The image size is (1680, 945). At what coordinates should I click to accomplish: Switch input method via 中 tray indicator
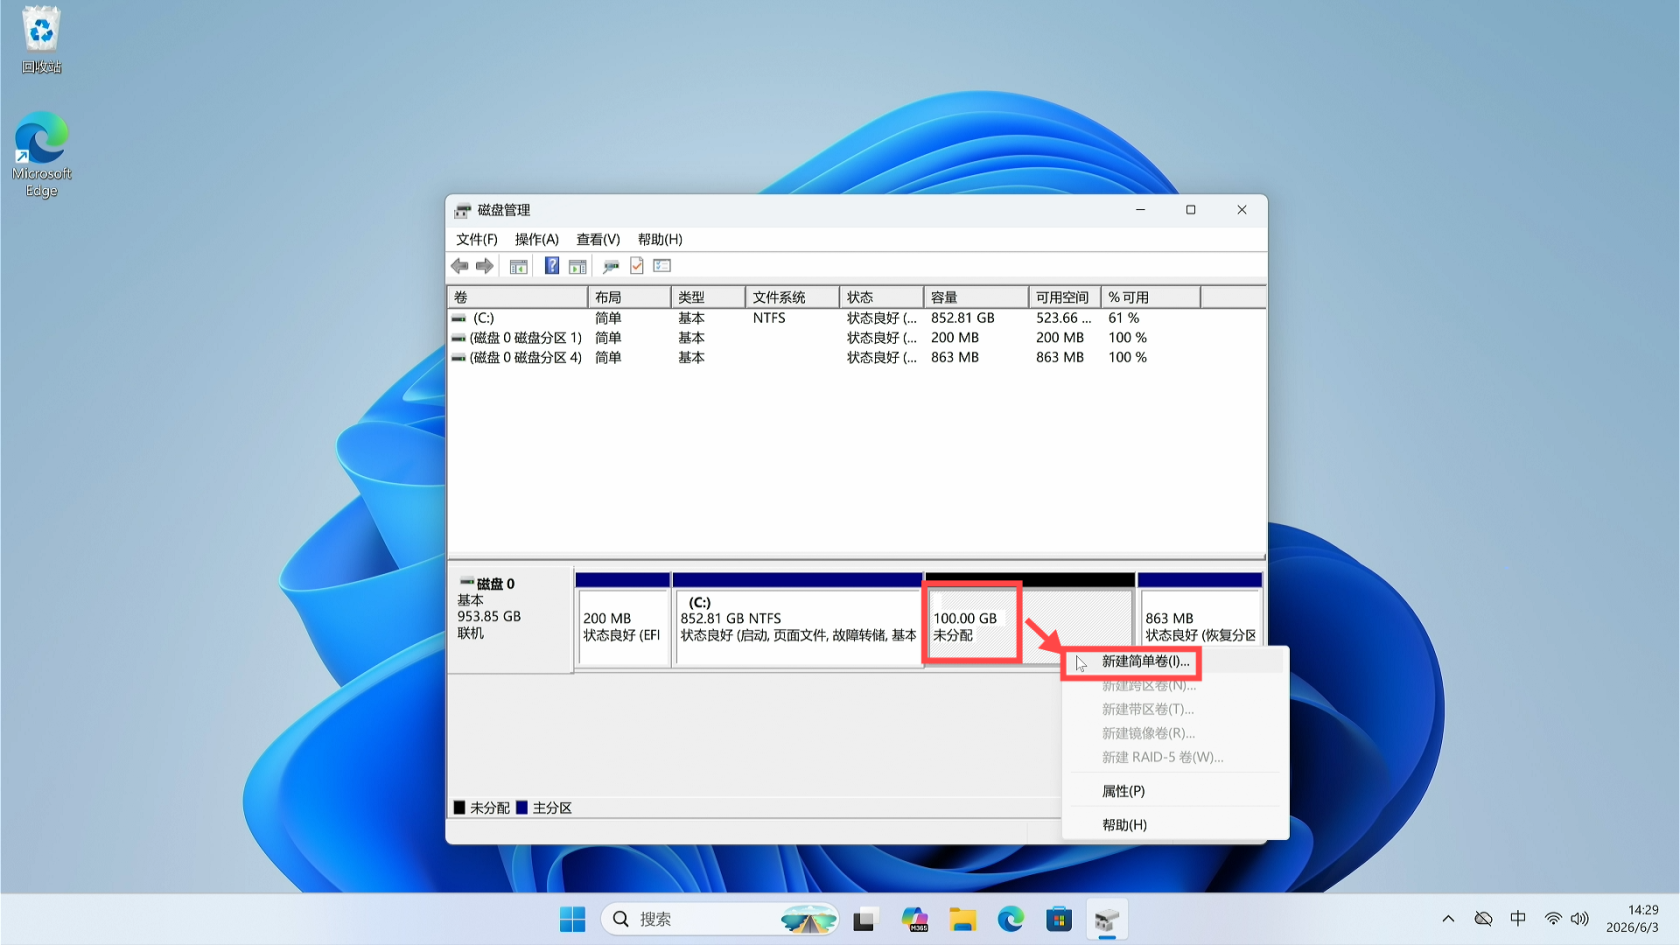tap(1518, 919)
